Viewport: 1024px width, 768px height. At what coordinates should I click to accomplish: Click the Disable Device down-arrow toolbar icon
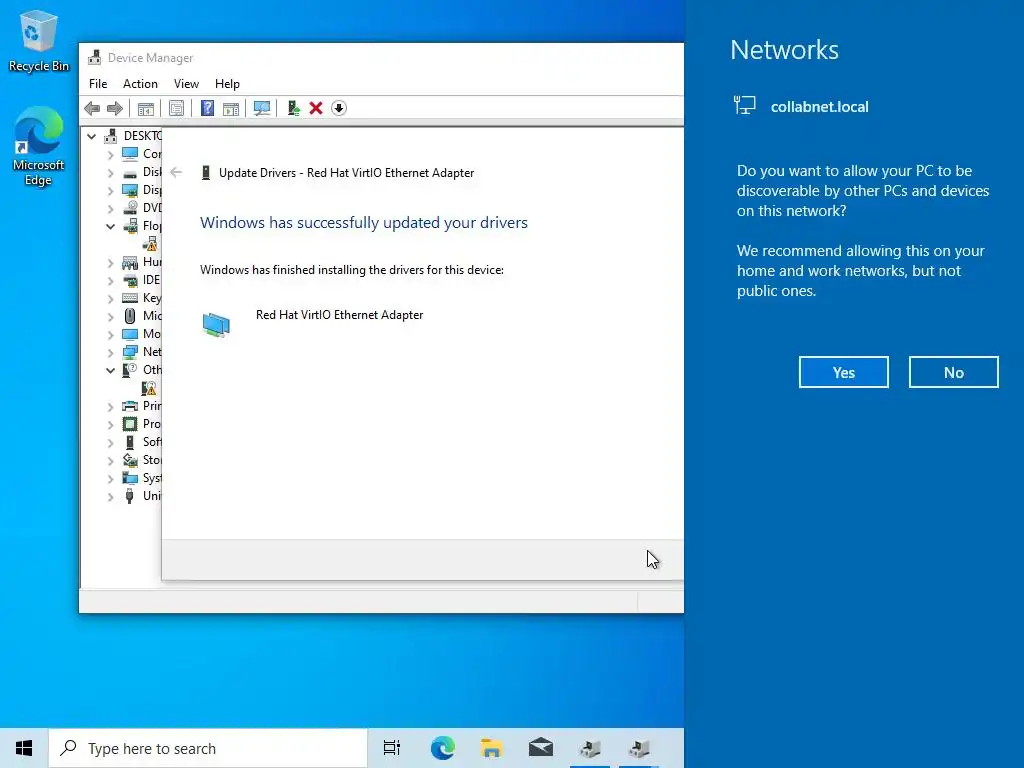tap(339, 108)
